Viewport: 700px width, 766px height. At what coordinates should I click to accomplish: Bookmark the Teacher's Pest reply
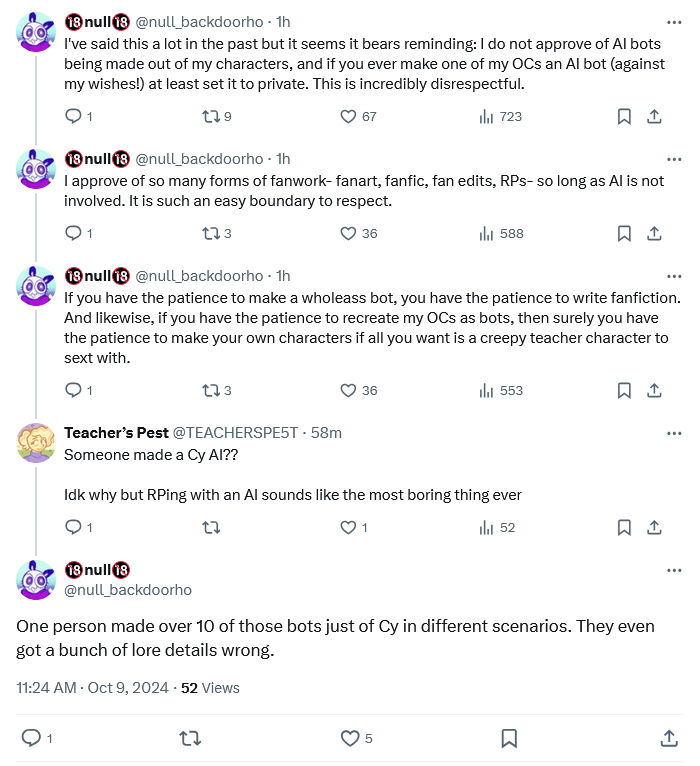point(624,527)
